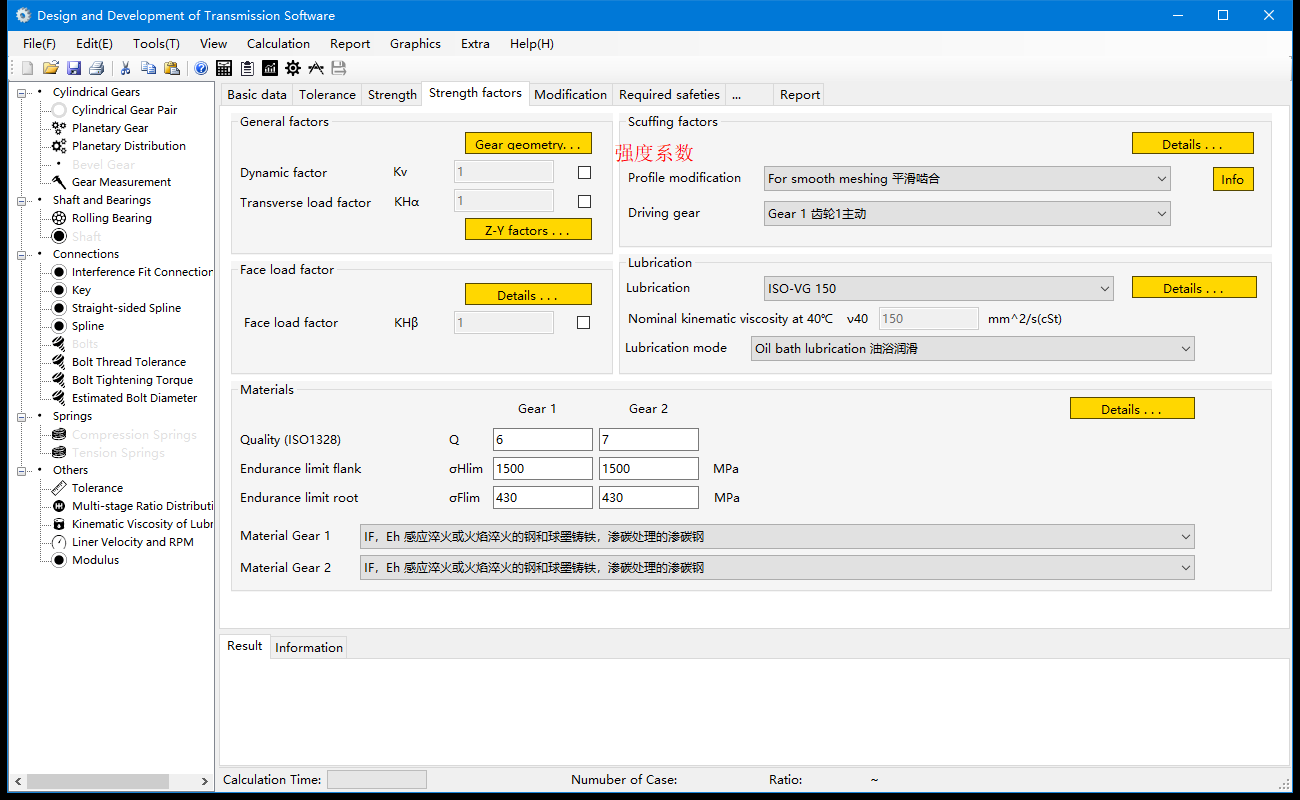Open the Material Gear 2 dropdown
Screen dimensions: 1300x800
pos(777,568)
